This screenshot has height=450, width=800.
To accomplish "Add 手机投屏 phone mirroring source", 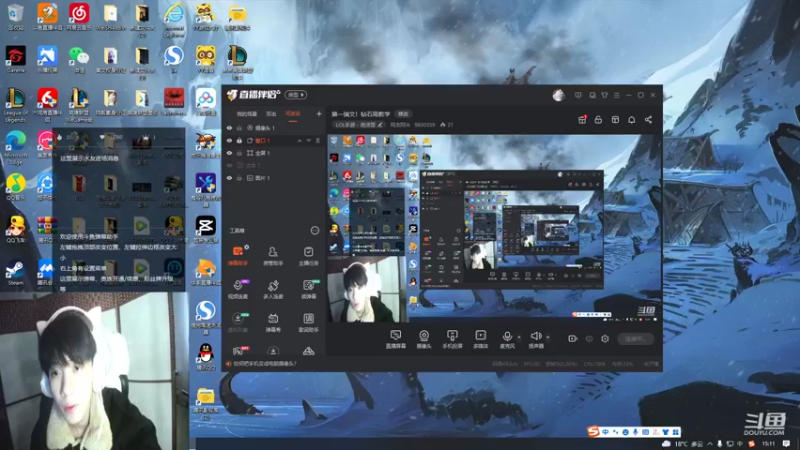I will click(452, 339).
